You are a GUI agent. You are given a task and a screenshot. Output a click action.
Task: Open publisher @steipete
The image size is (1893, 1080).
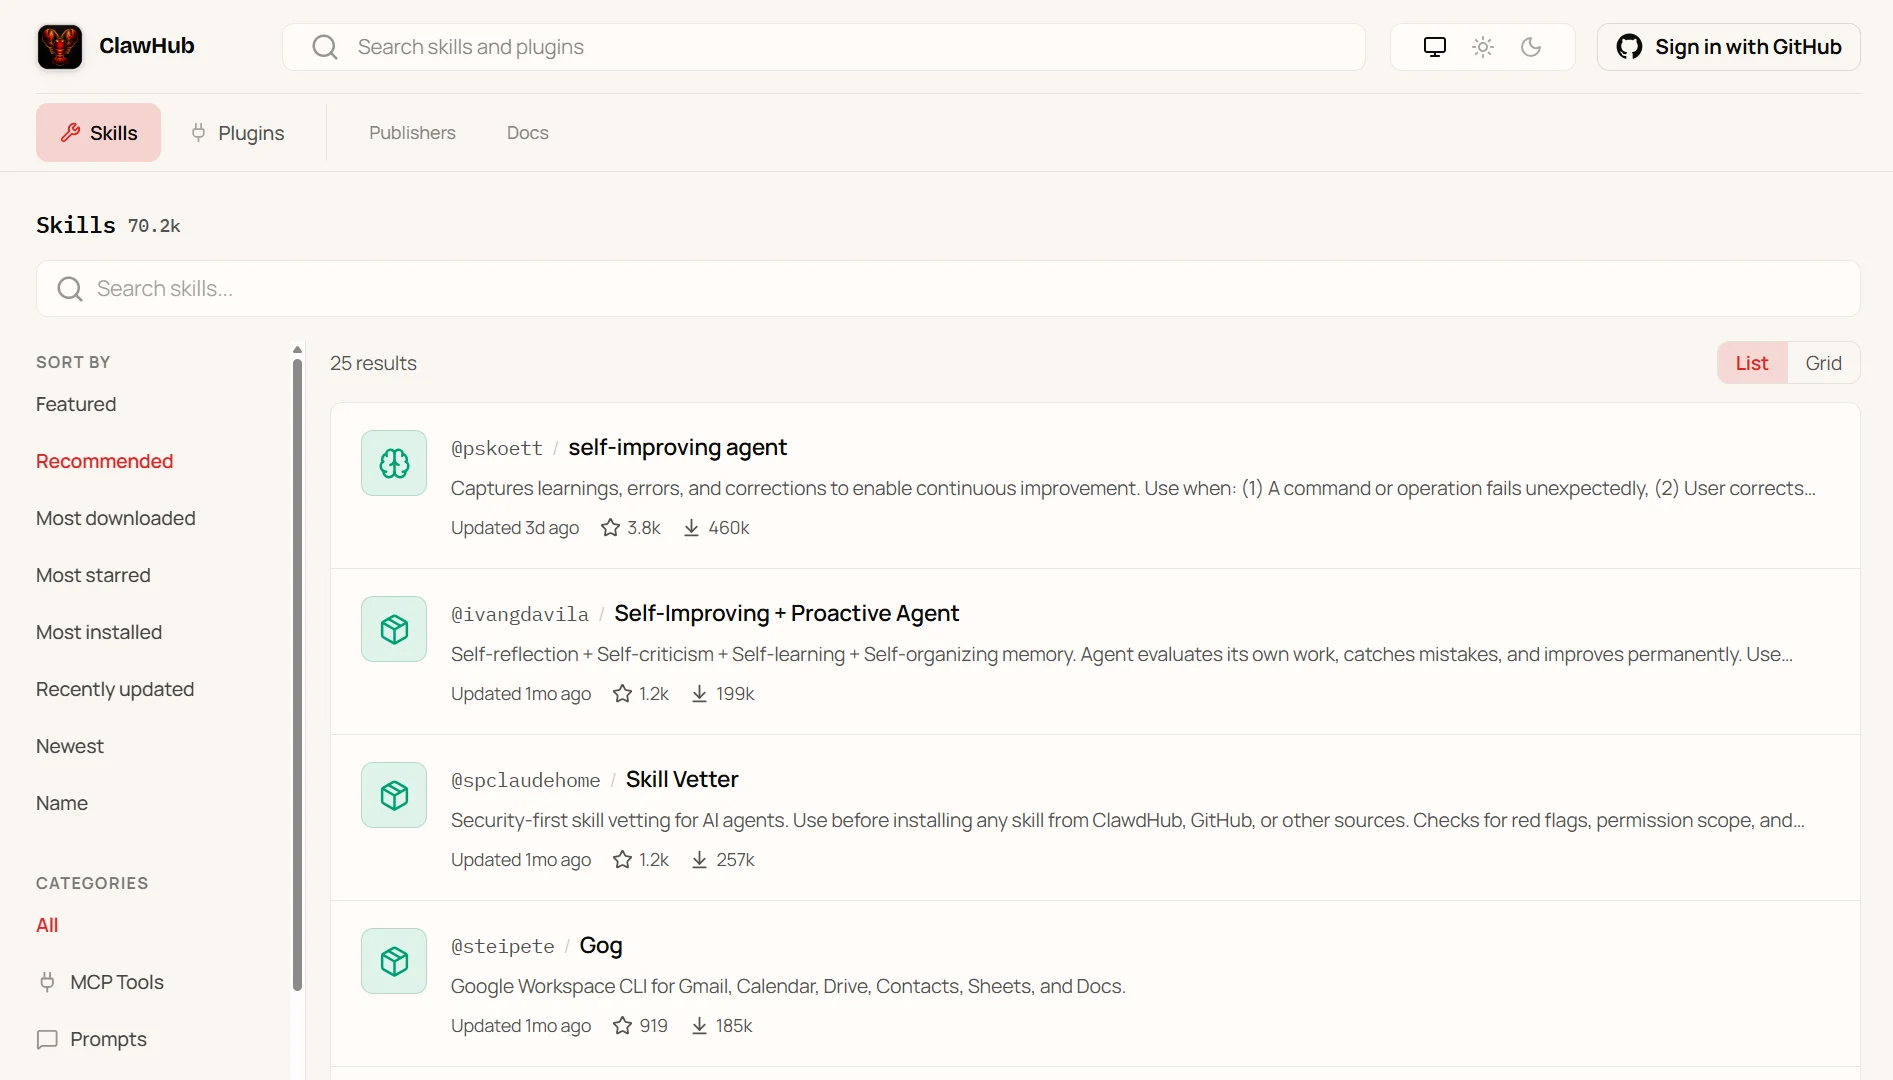click(503, 946)
